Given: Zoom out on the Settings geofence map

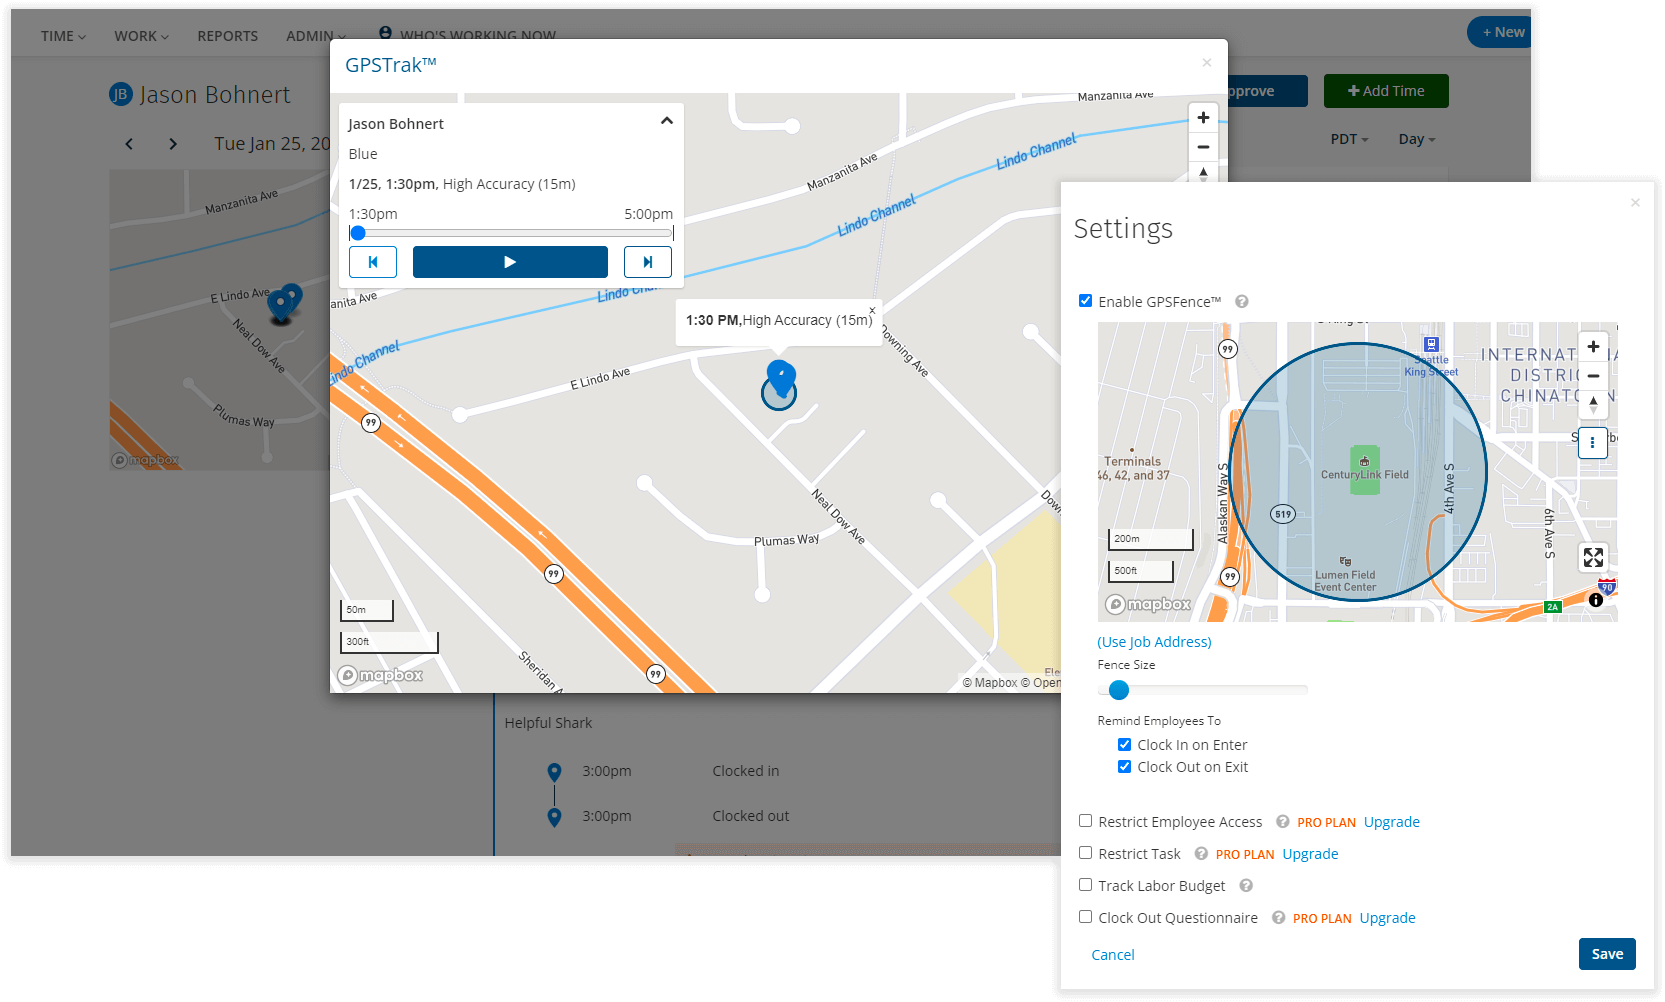Looking at the screenshot, I should point(1593,376).
